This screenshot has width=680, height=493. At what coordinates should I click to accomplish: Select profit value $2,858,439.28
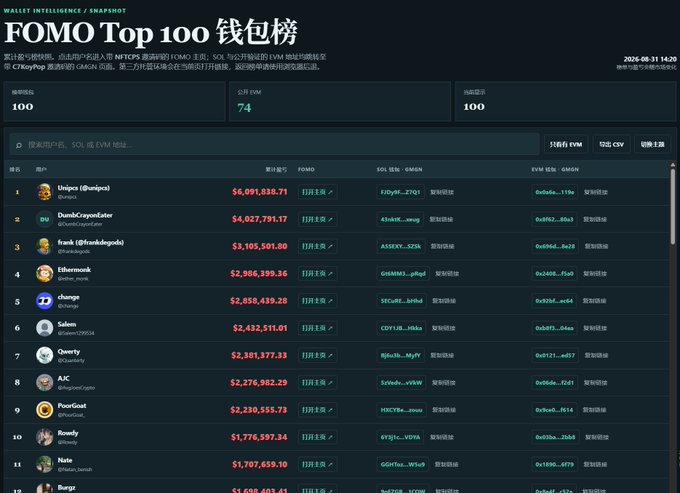point(258,301)
